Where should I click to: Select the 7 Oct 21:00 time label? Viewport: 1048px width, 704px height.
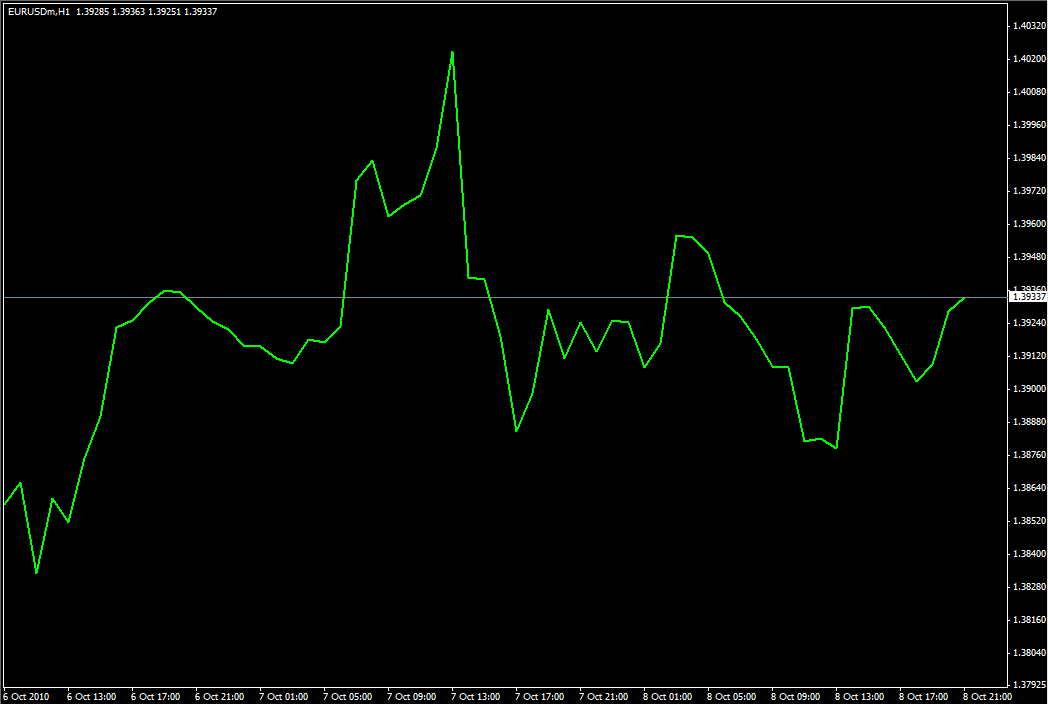pyautogui.click(x=604, y=697)
